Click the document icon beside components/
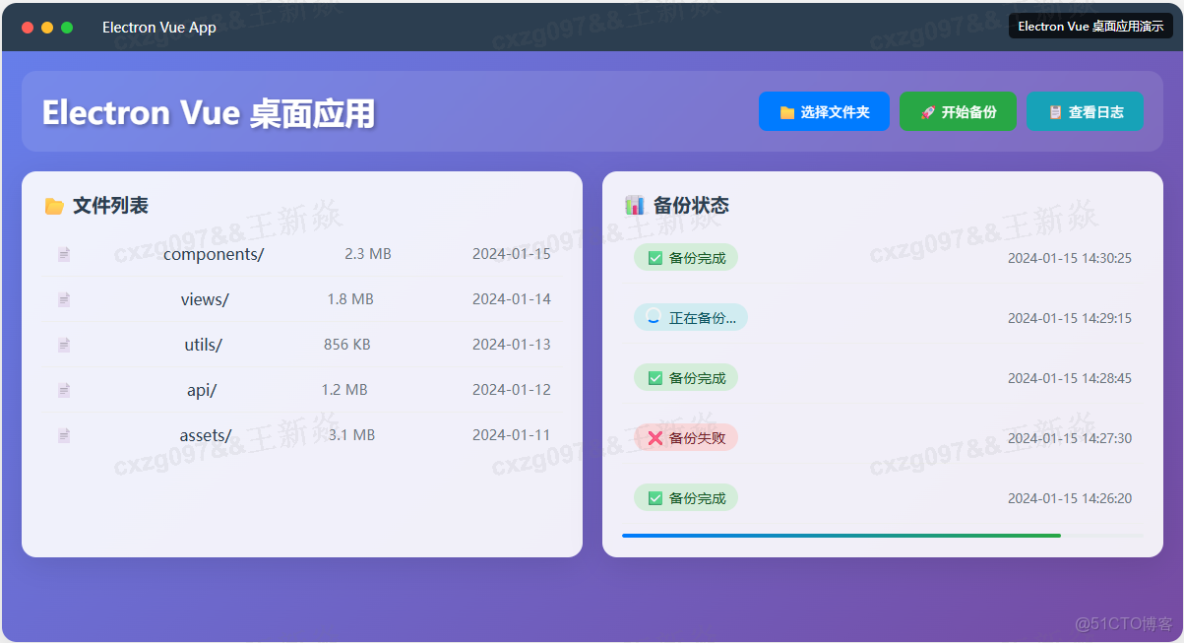 click(63, 254)
